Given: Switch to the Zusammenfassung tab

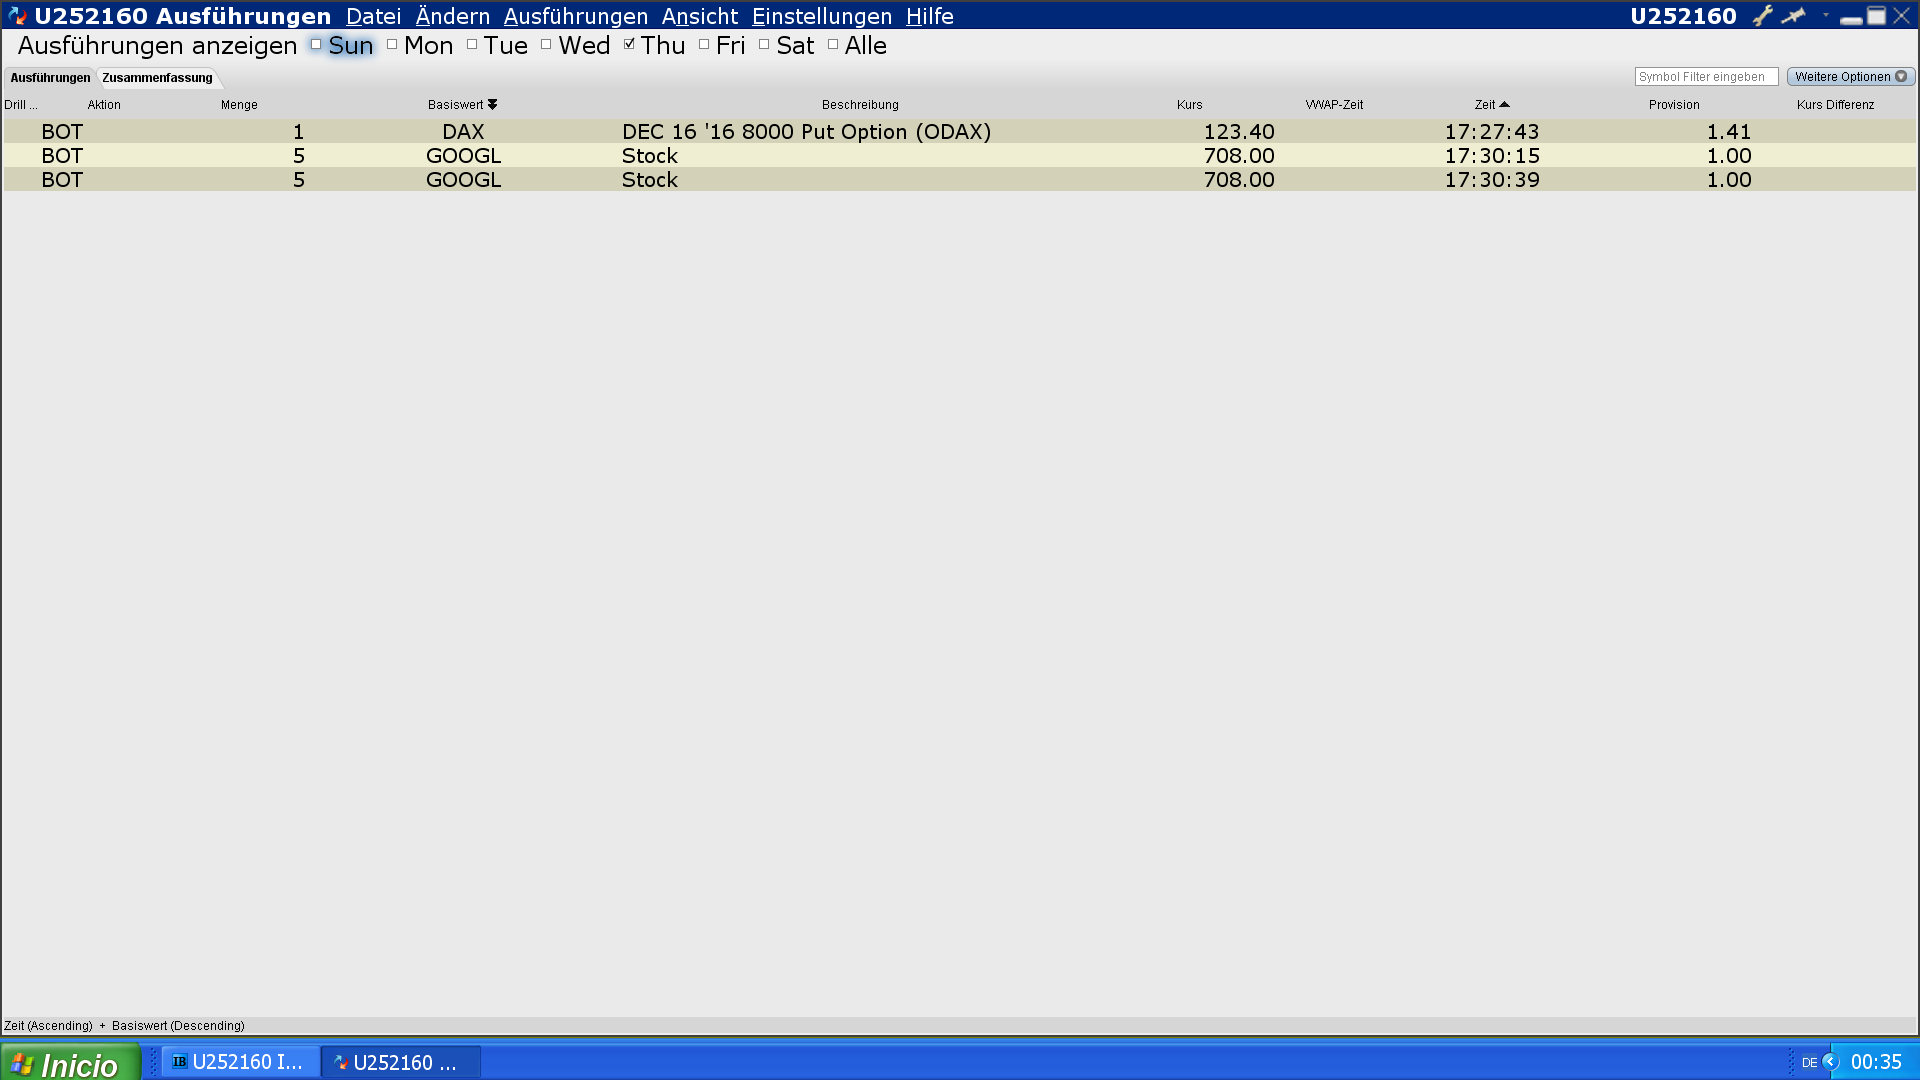Looking at the screenshot, I should coord(157,78).
